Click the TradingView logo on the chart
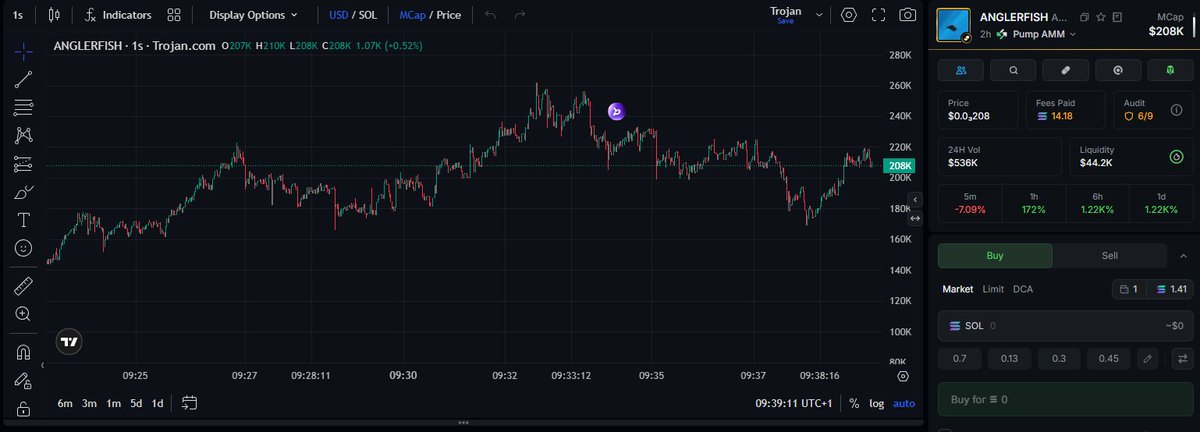Viewport: 1200px width, 432px height. click(x=69, y=341)
